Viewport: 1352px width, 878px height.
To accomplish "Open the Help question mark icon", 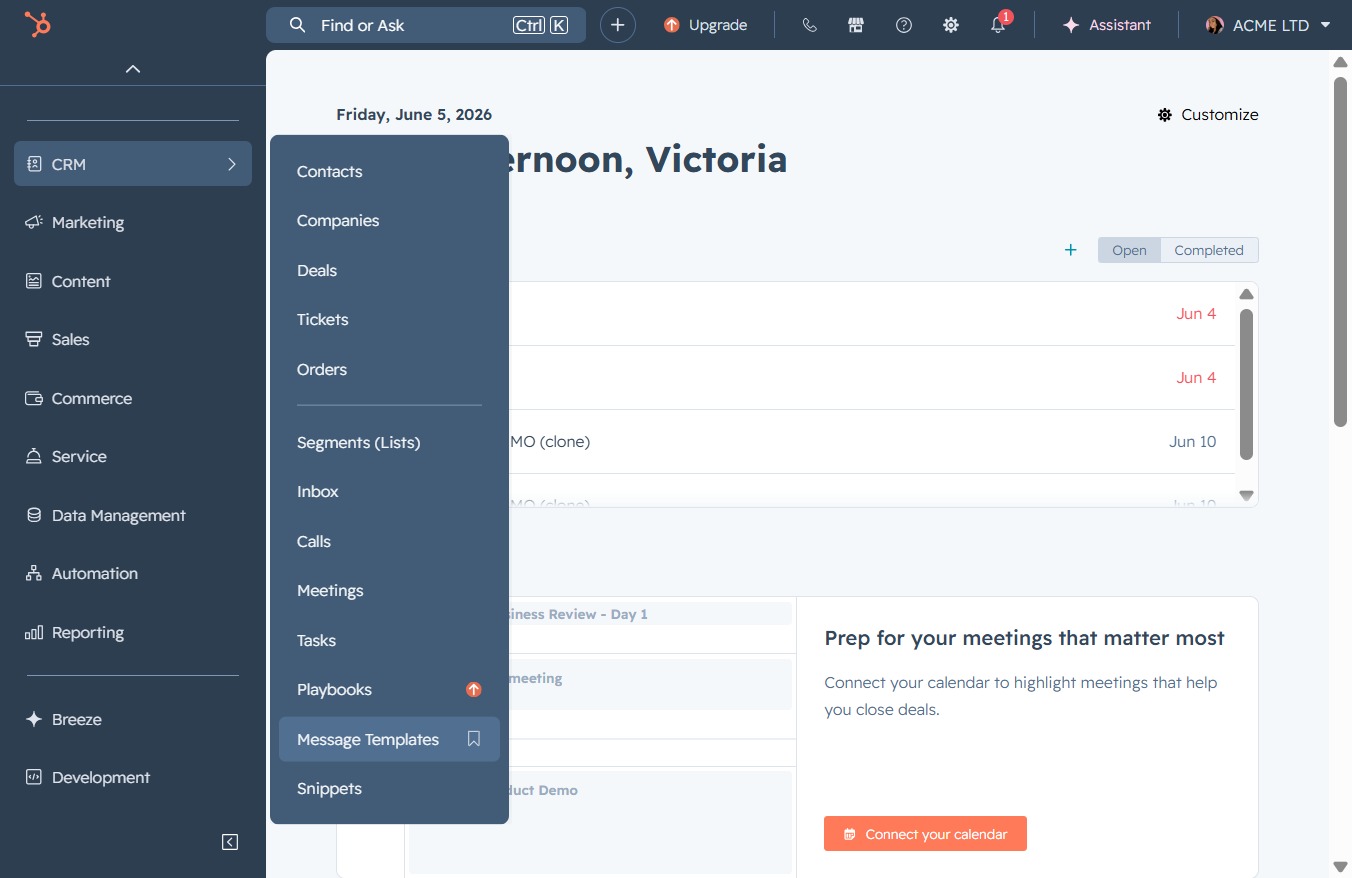I will [x=904, y=25].
